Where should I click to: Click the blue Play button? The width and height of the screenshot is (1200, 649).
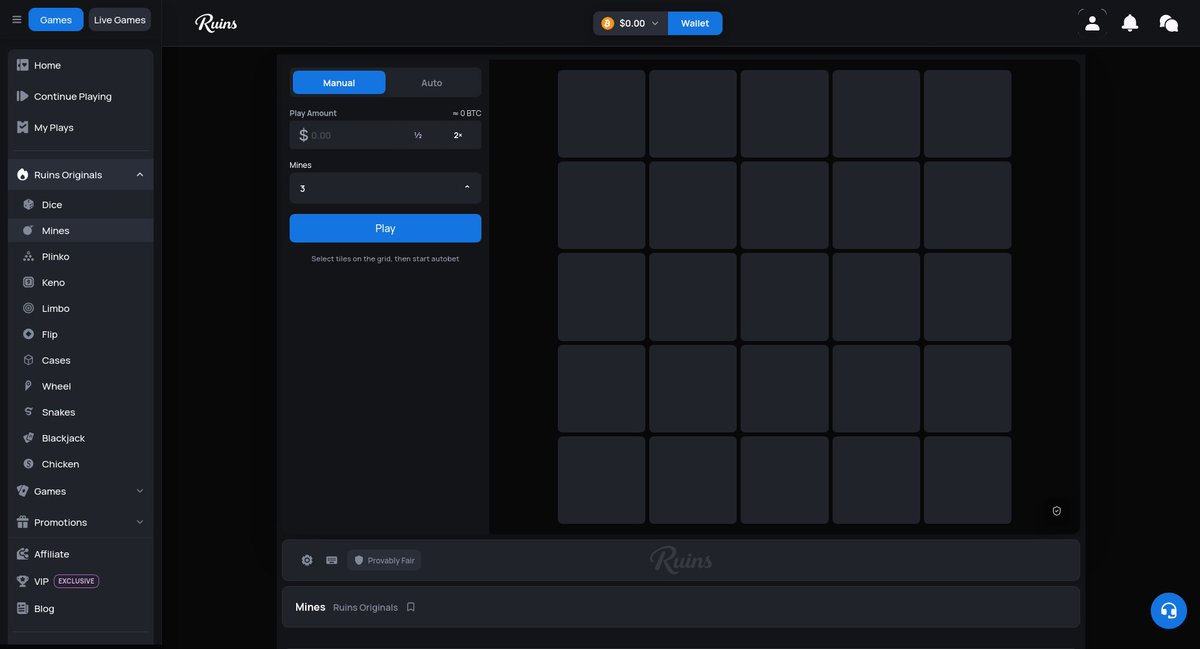[x=385, y=228]
